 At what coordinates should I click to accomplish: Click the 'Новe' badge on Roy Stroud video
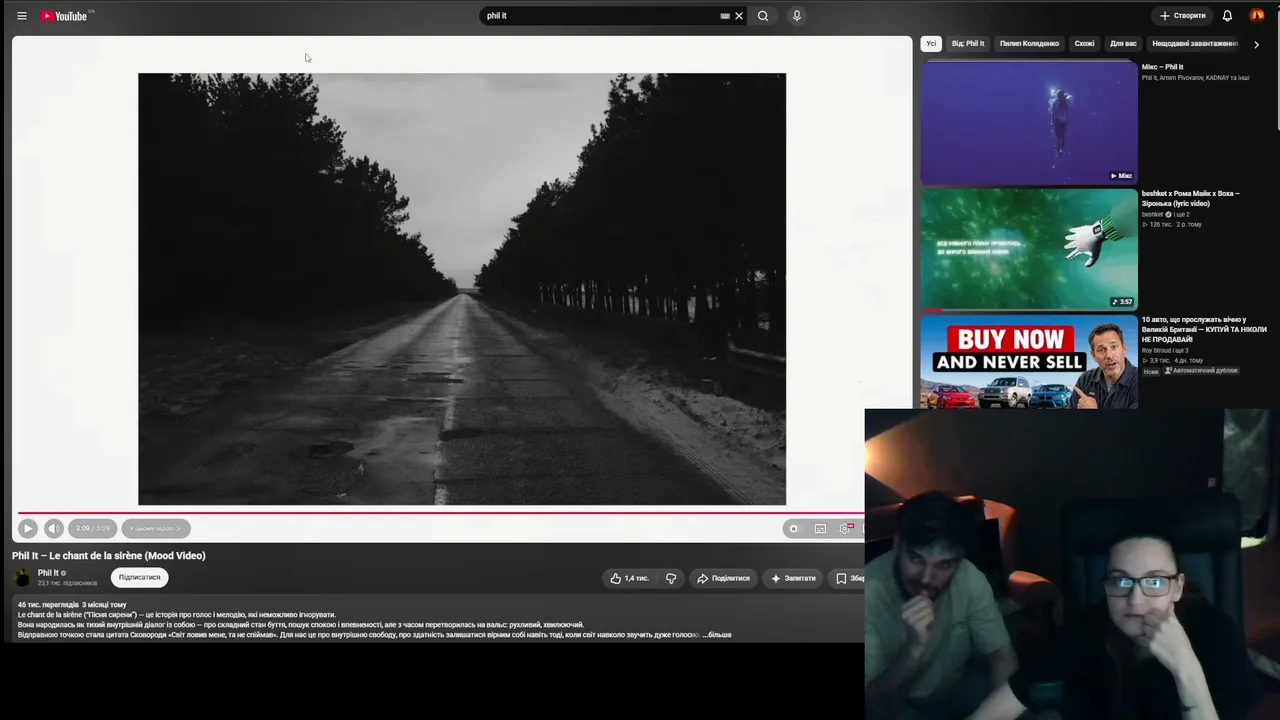(1151, 371)
